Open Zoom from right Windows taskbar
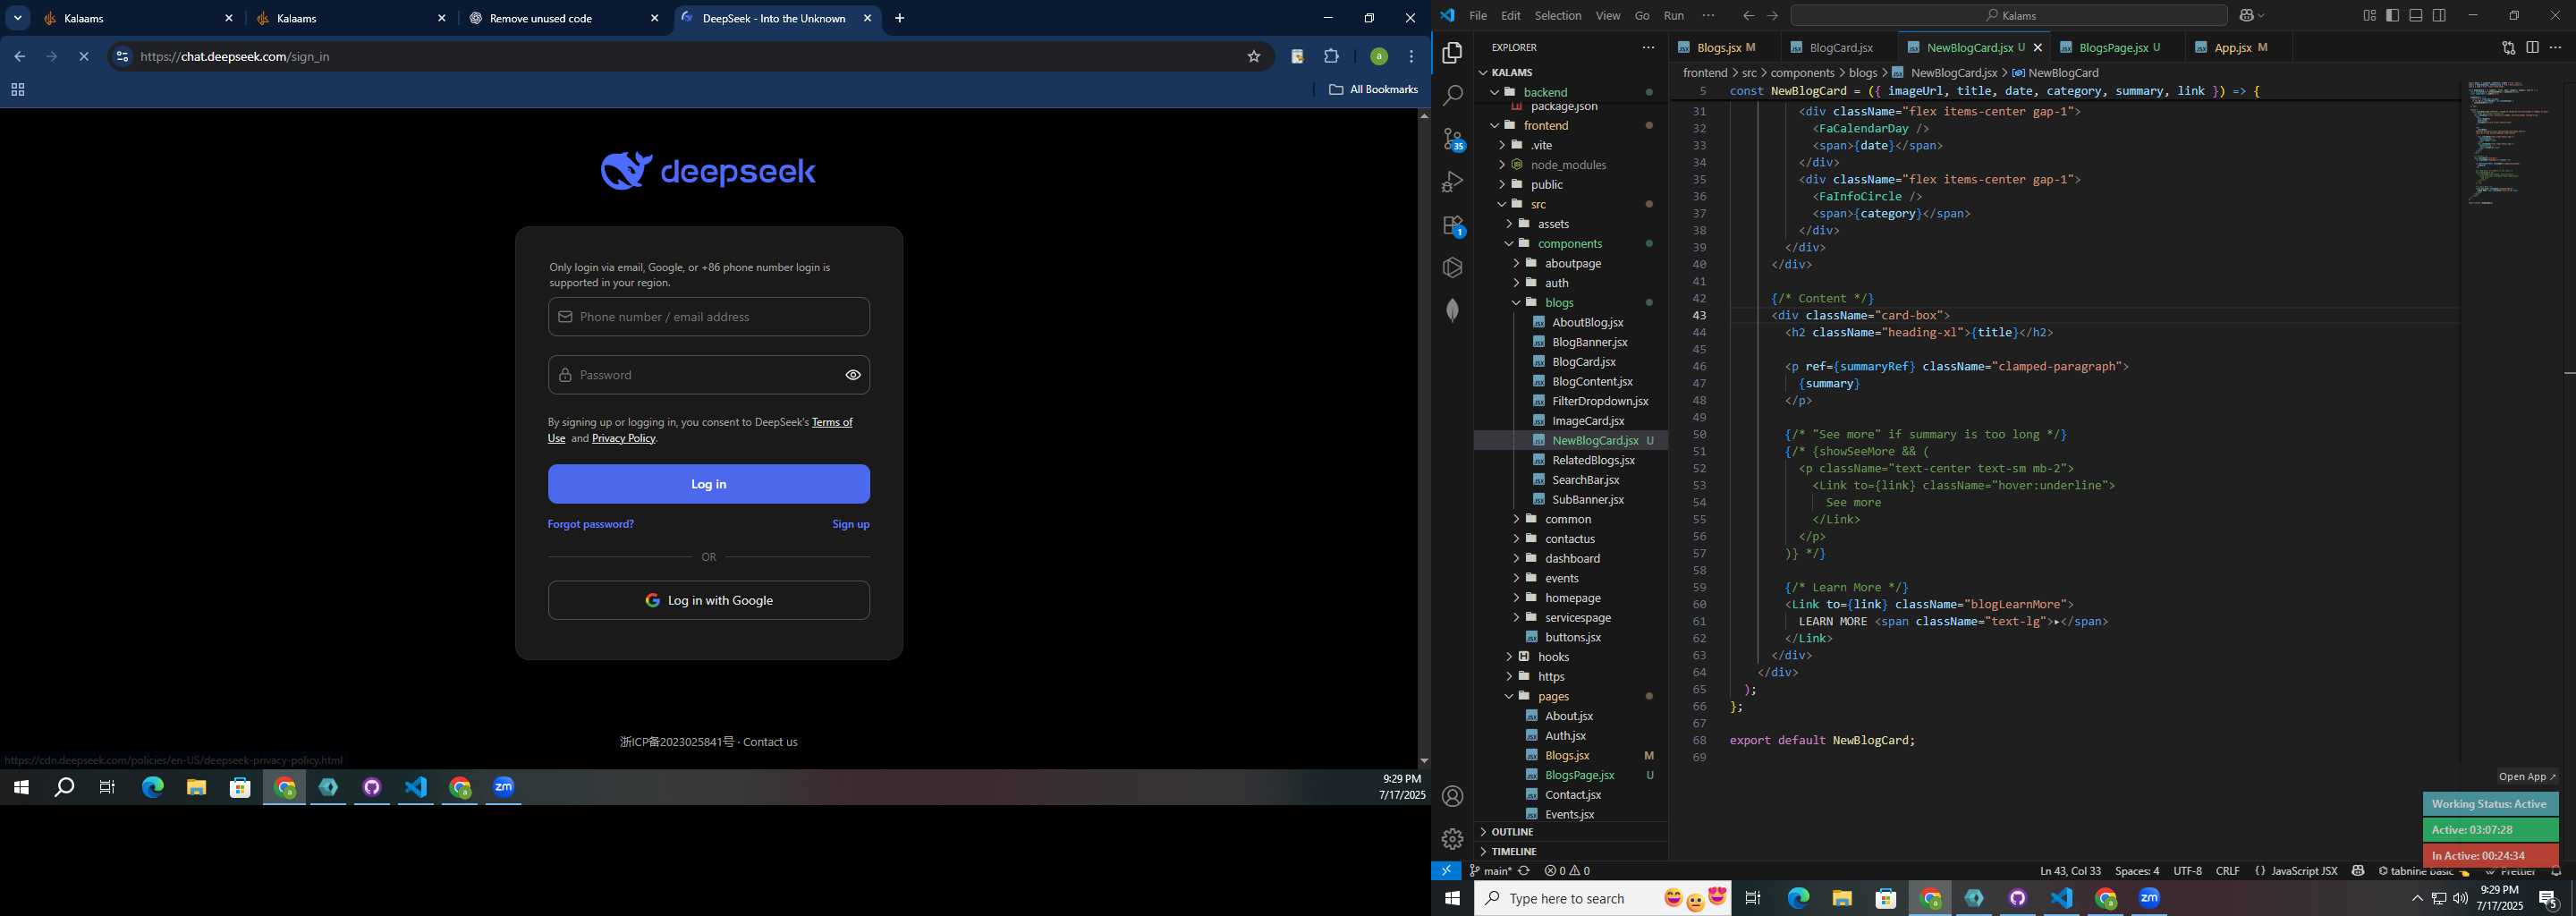 [x=2149, y=899]
